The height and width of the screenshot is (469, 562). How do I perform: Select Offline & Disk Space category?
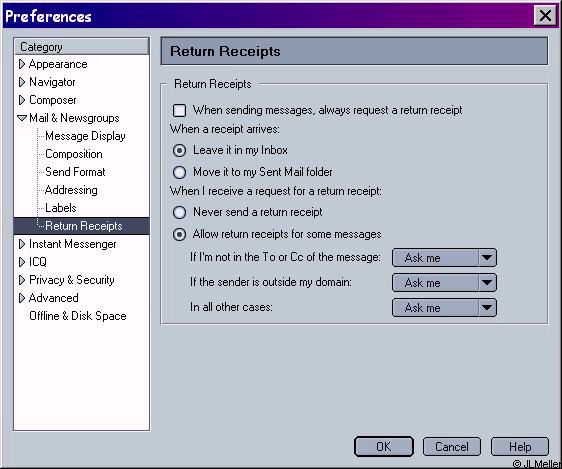[78, 316]
